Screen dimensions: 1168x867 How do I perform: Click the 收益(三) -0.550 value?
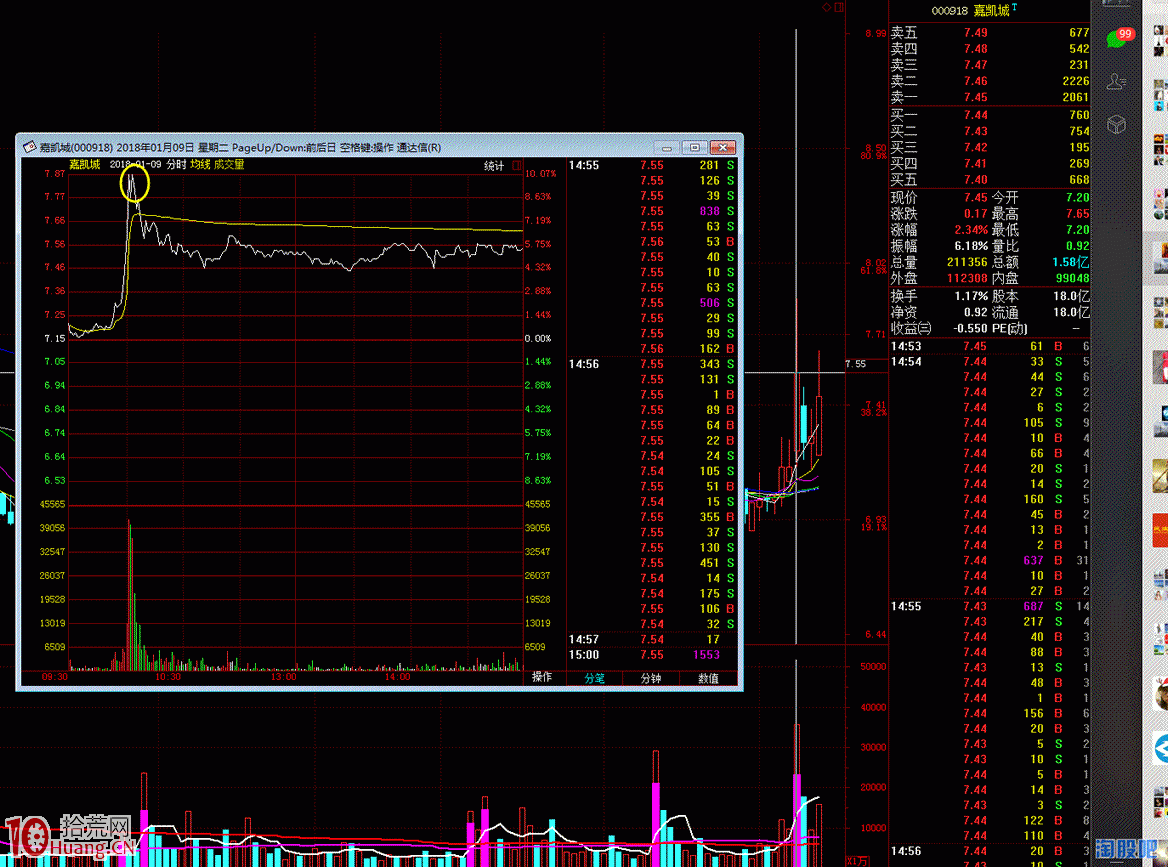(x=970, y=328)
